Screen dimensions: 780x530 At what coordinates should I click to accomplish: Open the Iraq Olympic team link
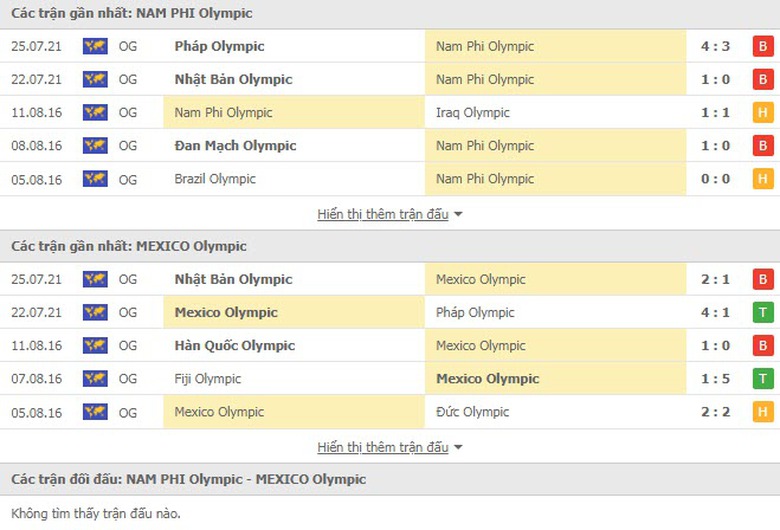tap(473, 113)
